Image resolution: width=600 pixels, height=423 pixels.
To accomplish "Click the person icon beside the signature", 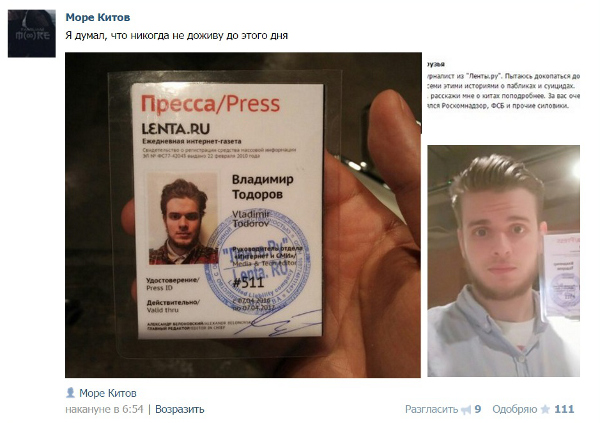I will click(x=70, y=392).
